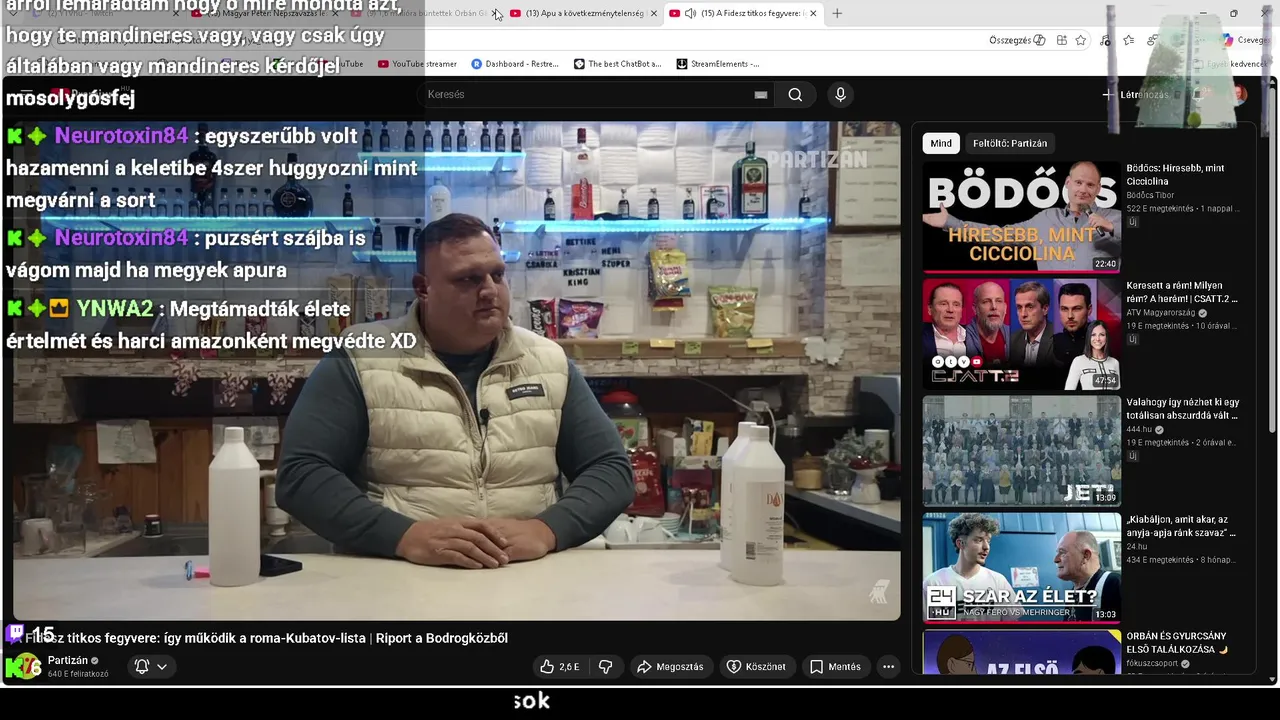Open Dashboard - Restream bookmark
Image resolution: width=1280 pixels, height=720 pixels.
pyautogui.click(x=515, y=64)
